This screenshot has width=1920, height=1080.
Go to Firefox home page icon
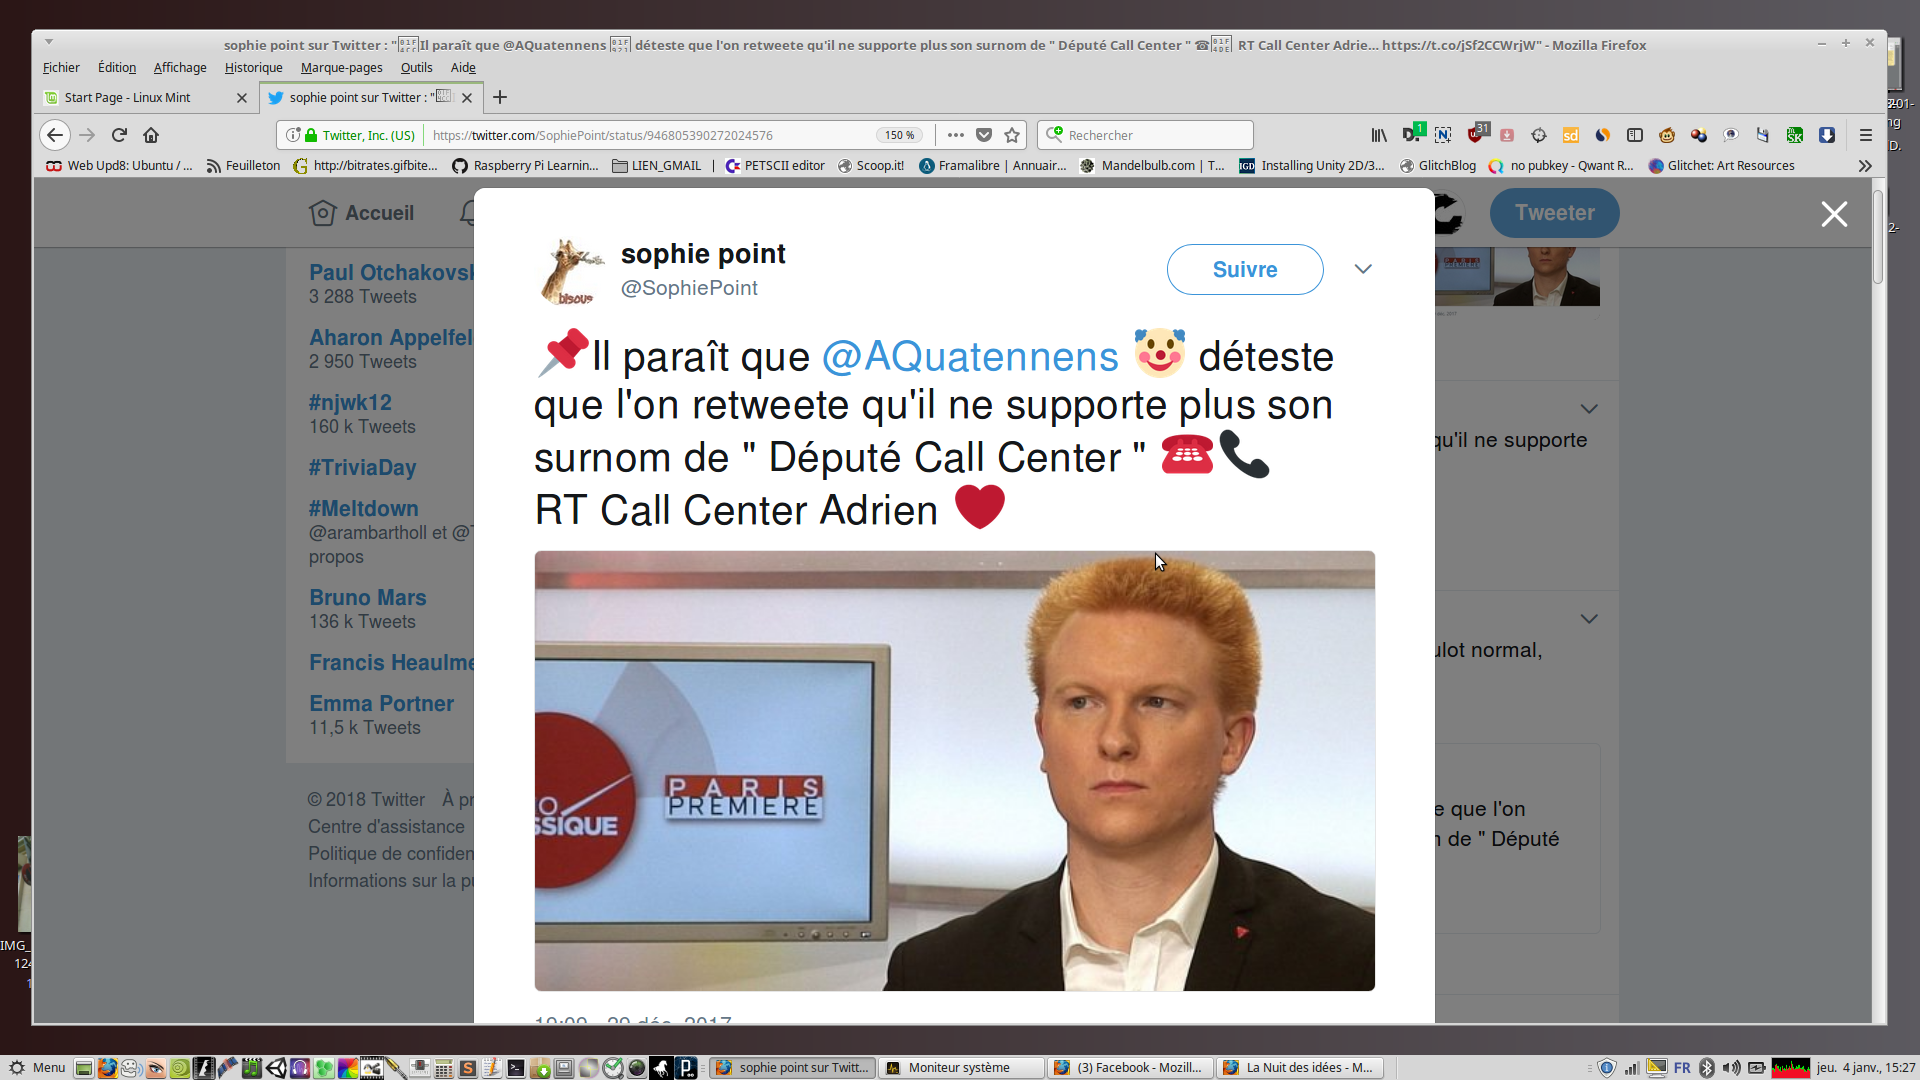pos(151,135)
